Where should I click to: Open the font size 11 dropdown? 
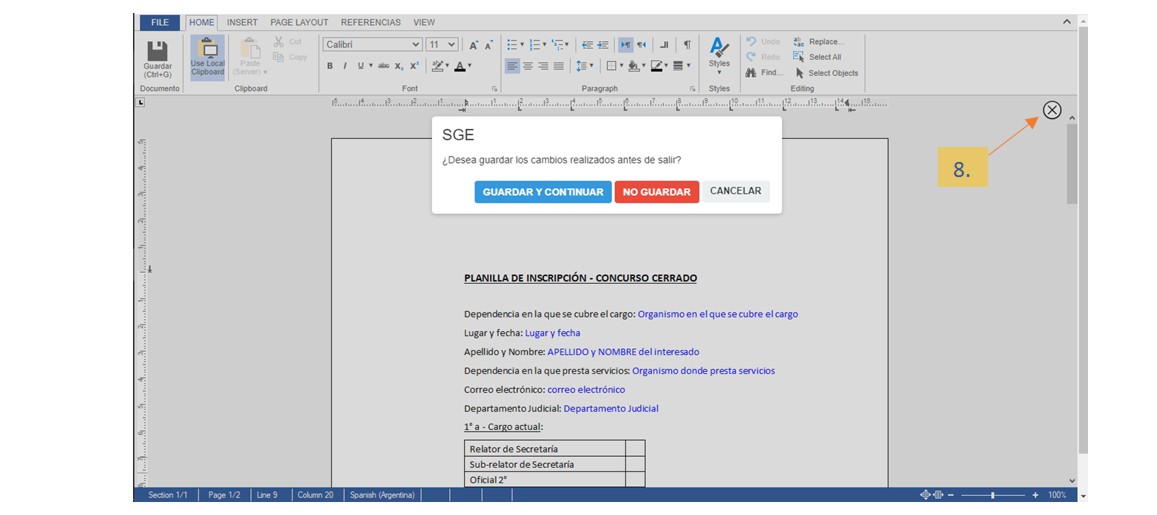tap(452, 45)
